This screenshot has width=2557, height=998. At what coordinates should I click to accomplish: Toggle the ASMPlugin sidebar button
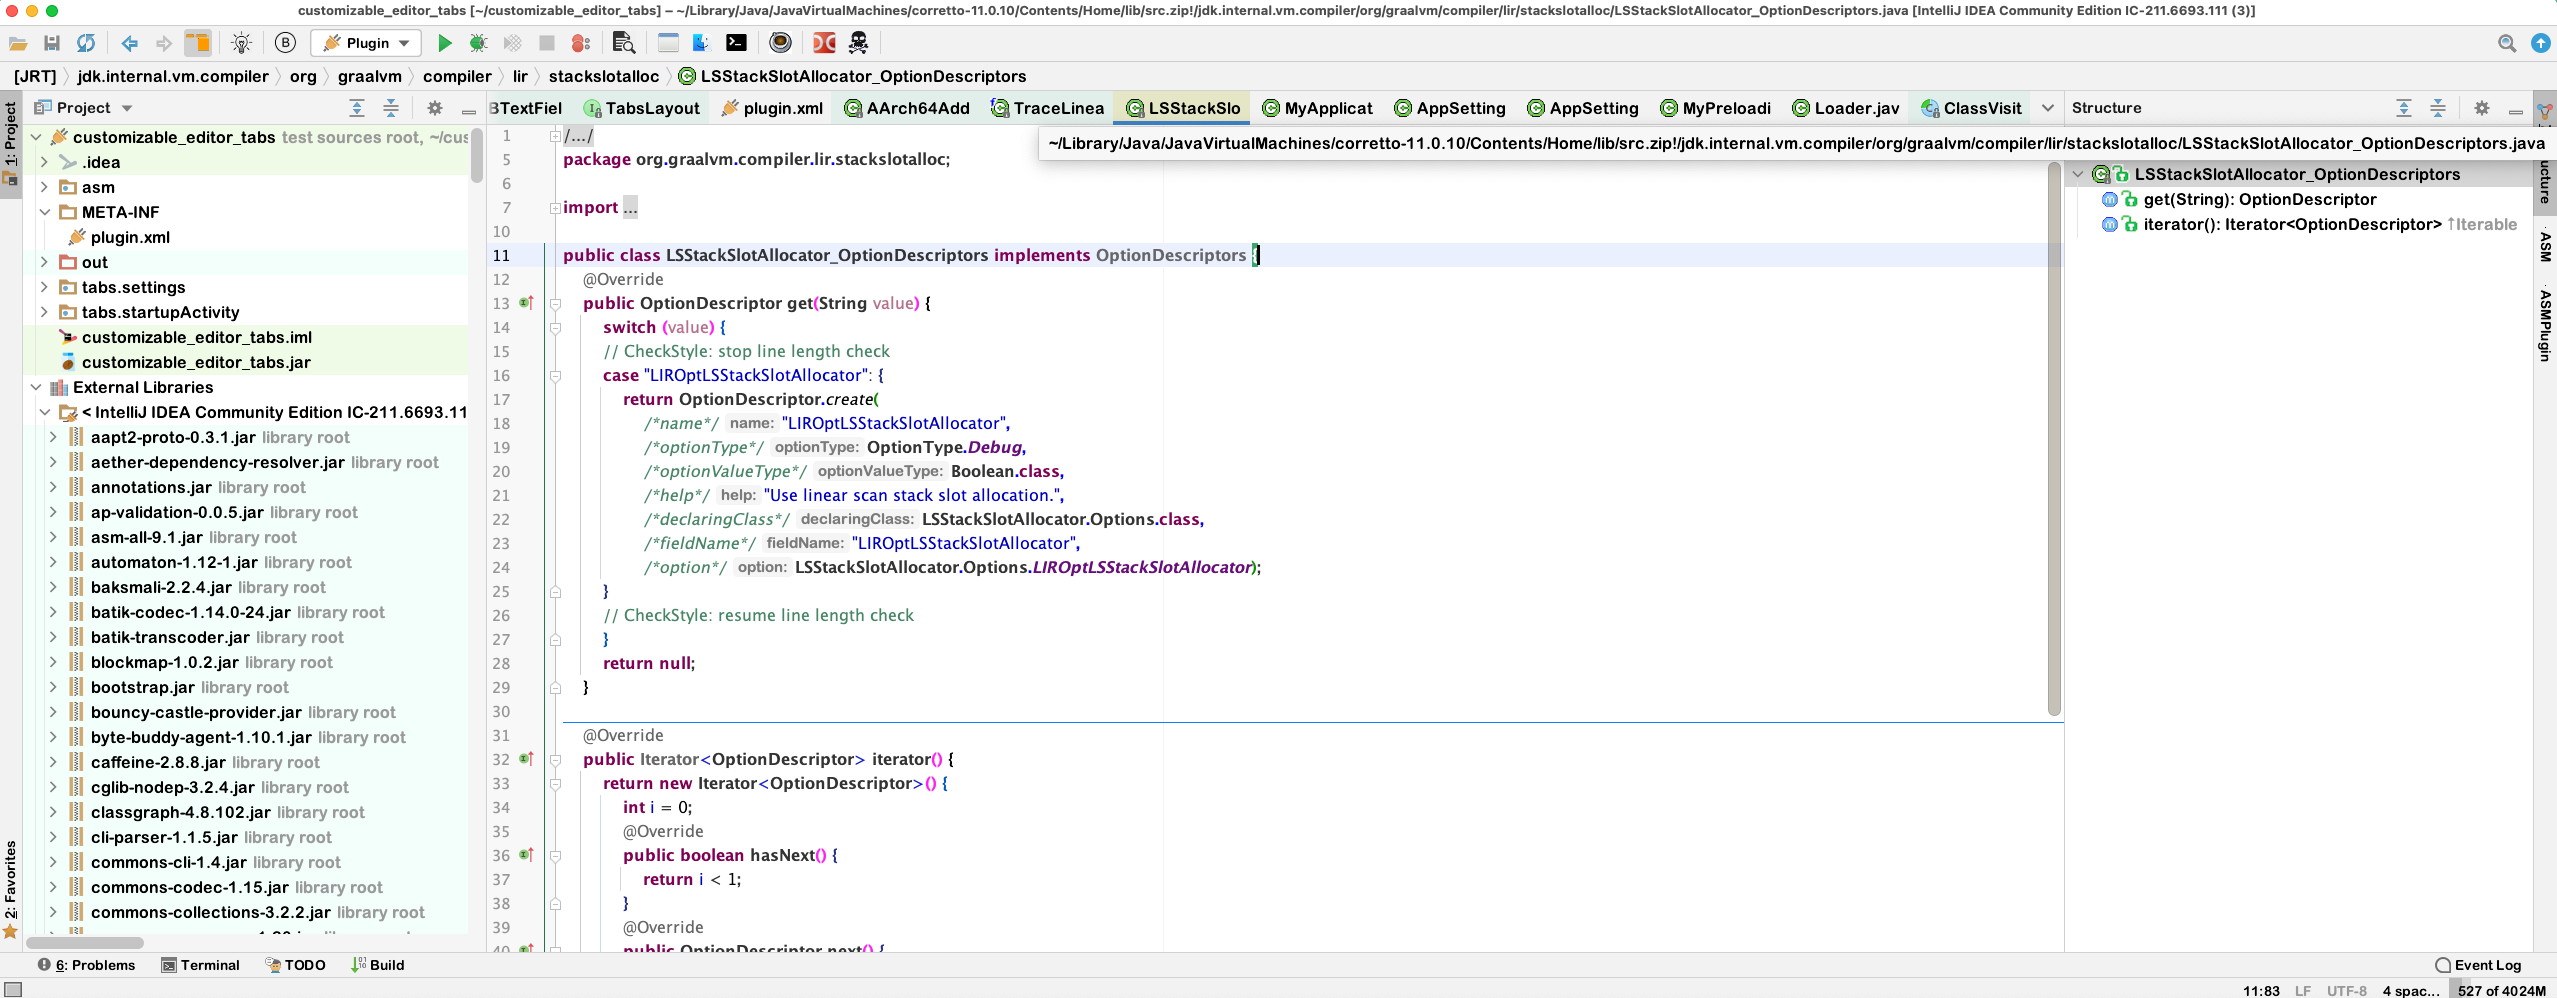pyautogui.click(x=2545, y=325)
